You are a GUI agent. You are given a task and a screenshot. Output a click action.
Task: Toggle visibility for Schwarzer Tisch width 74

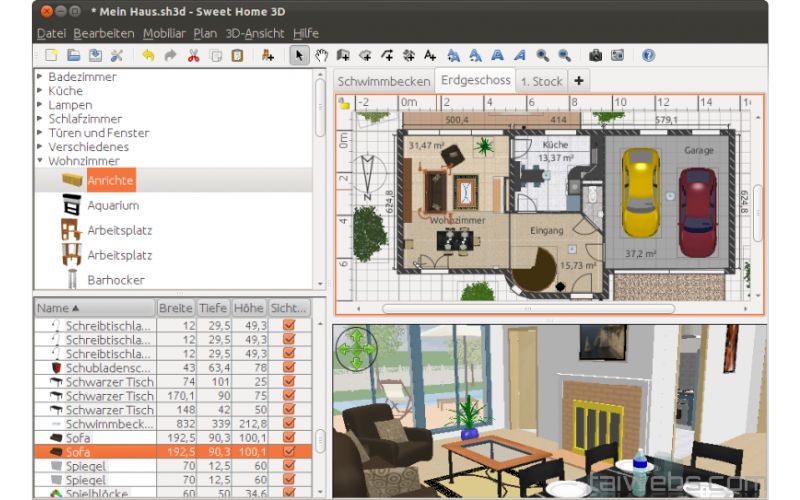click(x=289, y=381)
